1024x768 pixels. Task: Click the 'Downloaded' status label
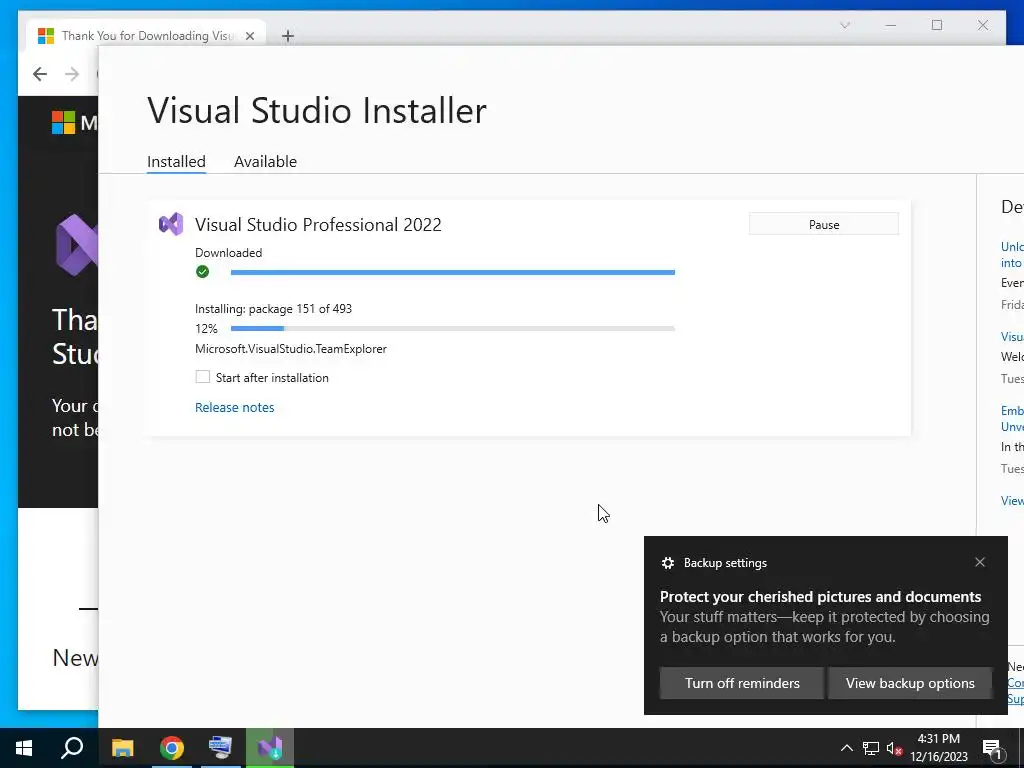pos(229,253)
